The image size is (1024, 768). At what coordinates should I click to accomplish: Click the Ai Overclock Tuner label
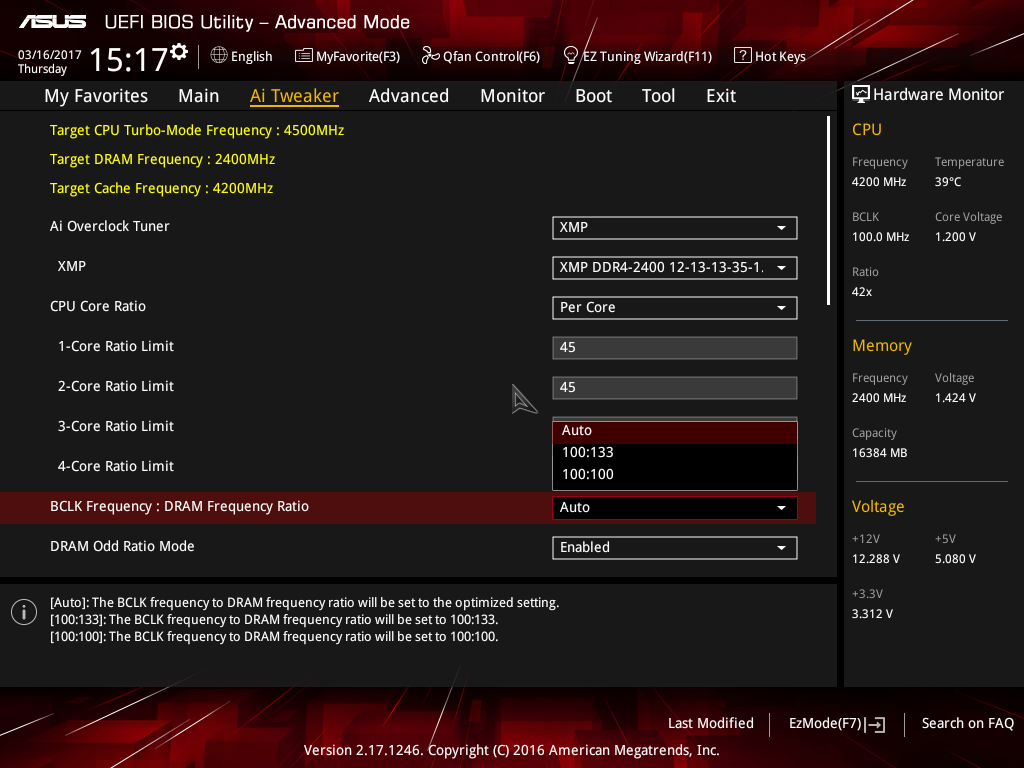coord(110,227)
